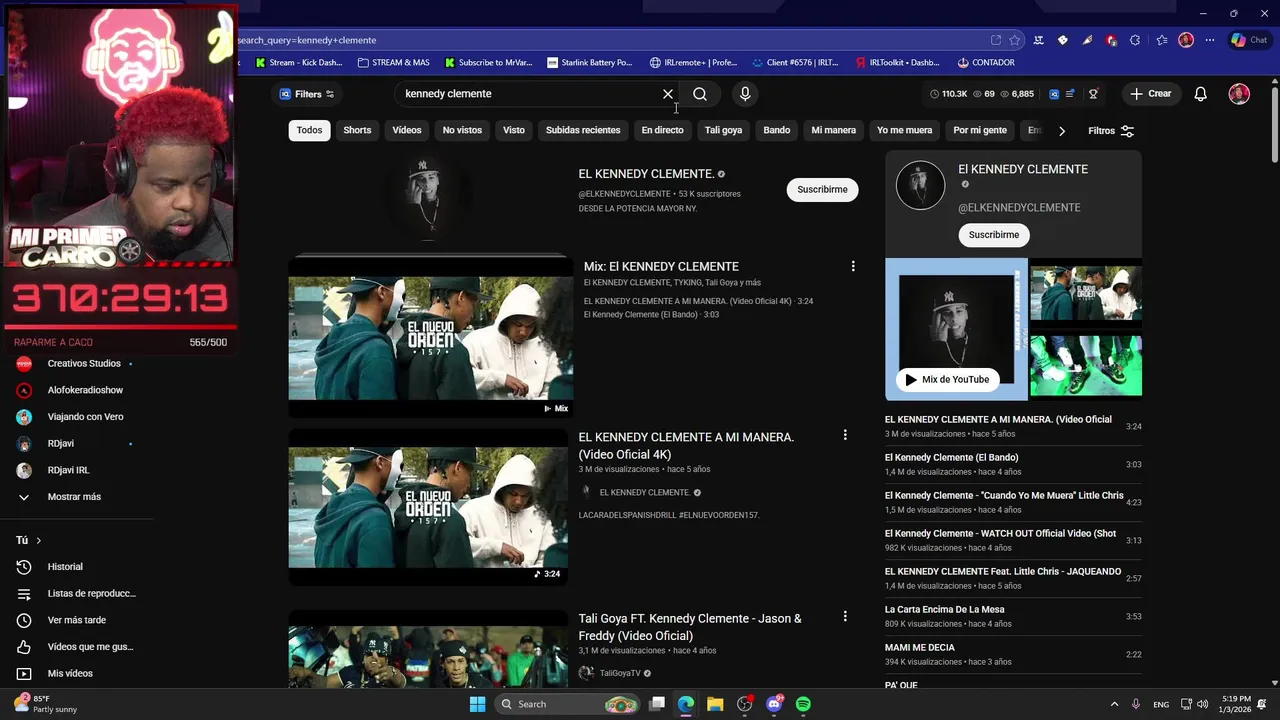Click the trophy icon in stats bar

[x=1093, y=94]
